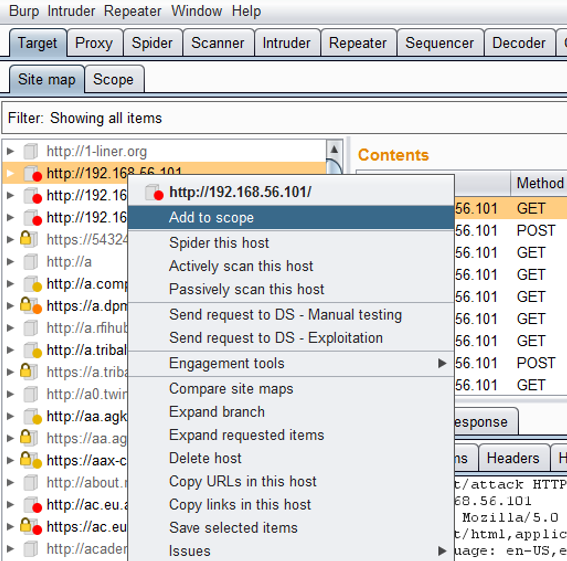Choose Delete host
This screenshot has height=561, width=567.
pyautogui.click(x=291, y=458)
